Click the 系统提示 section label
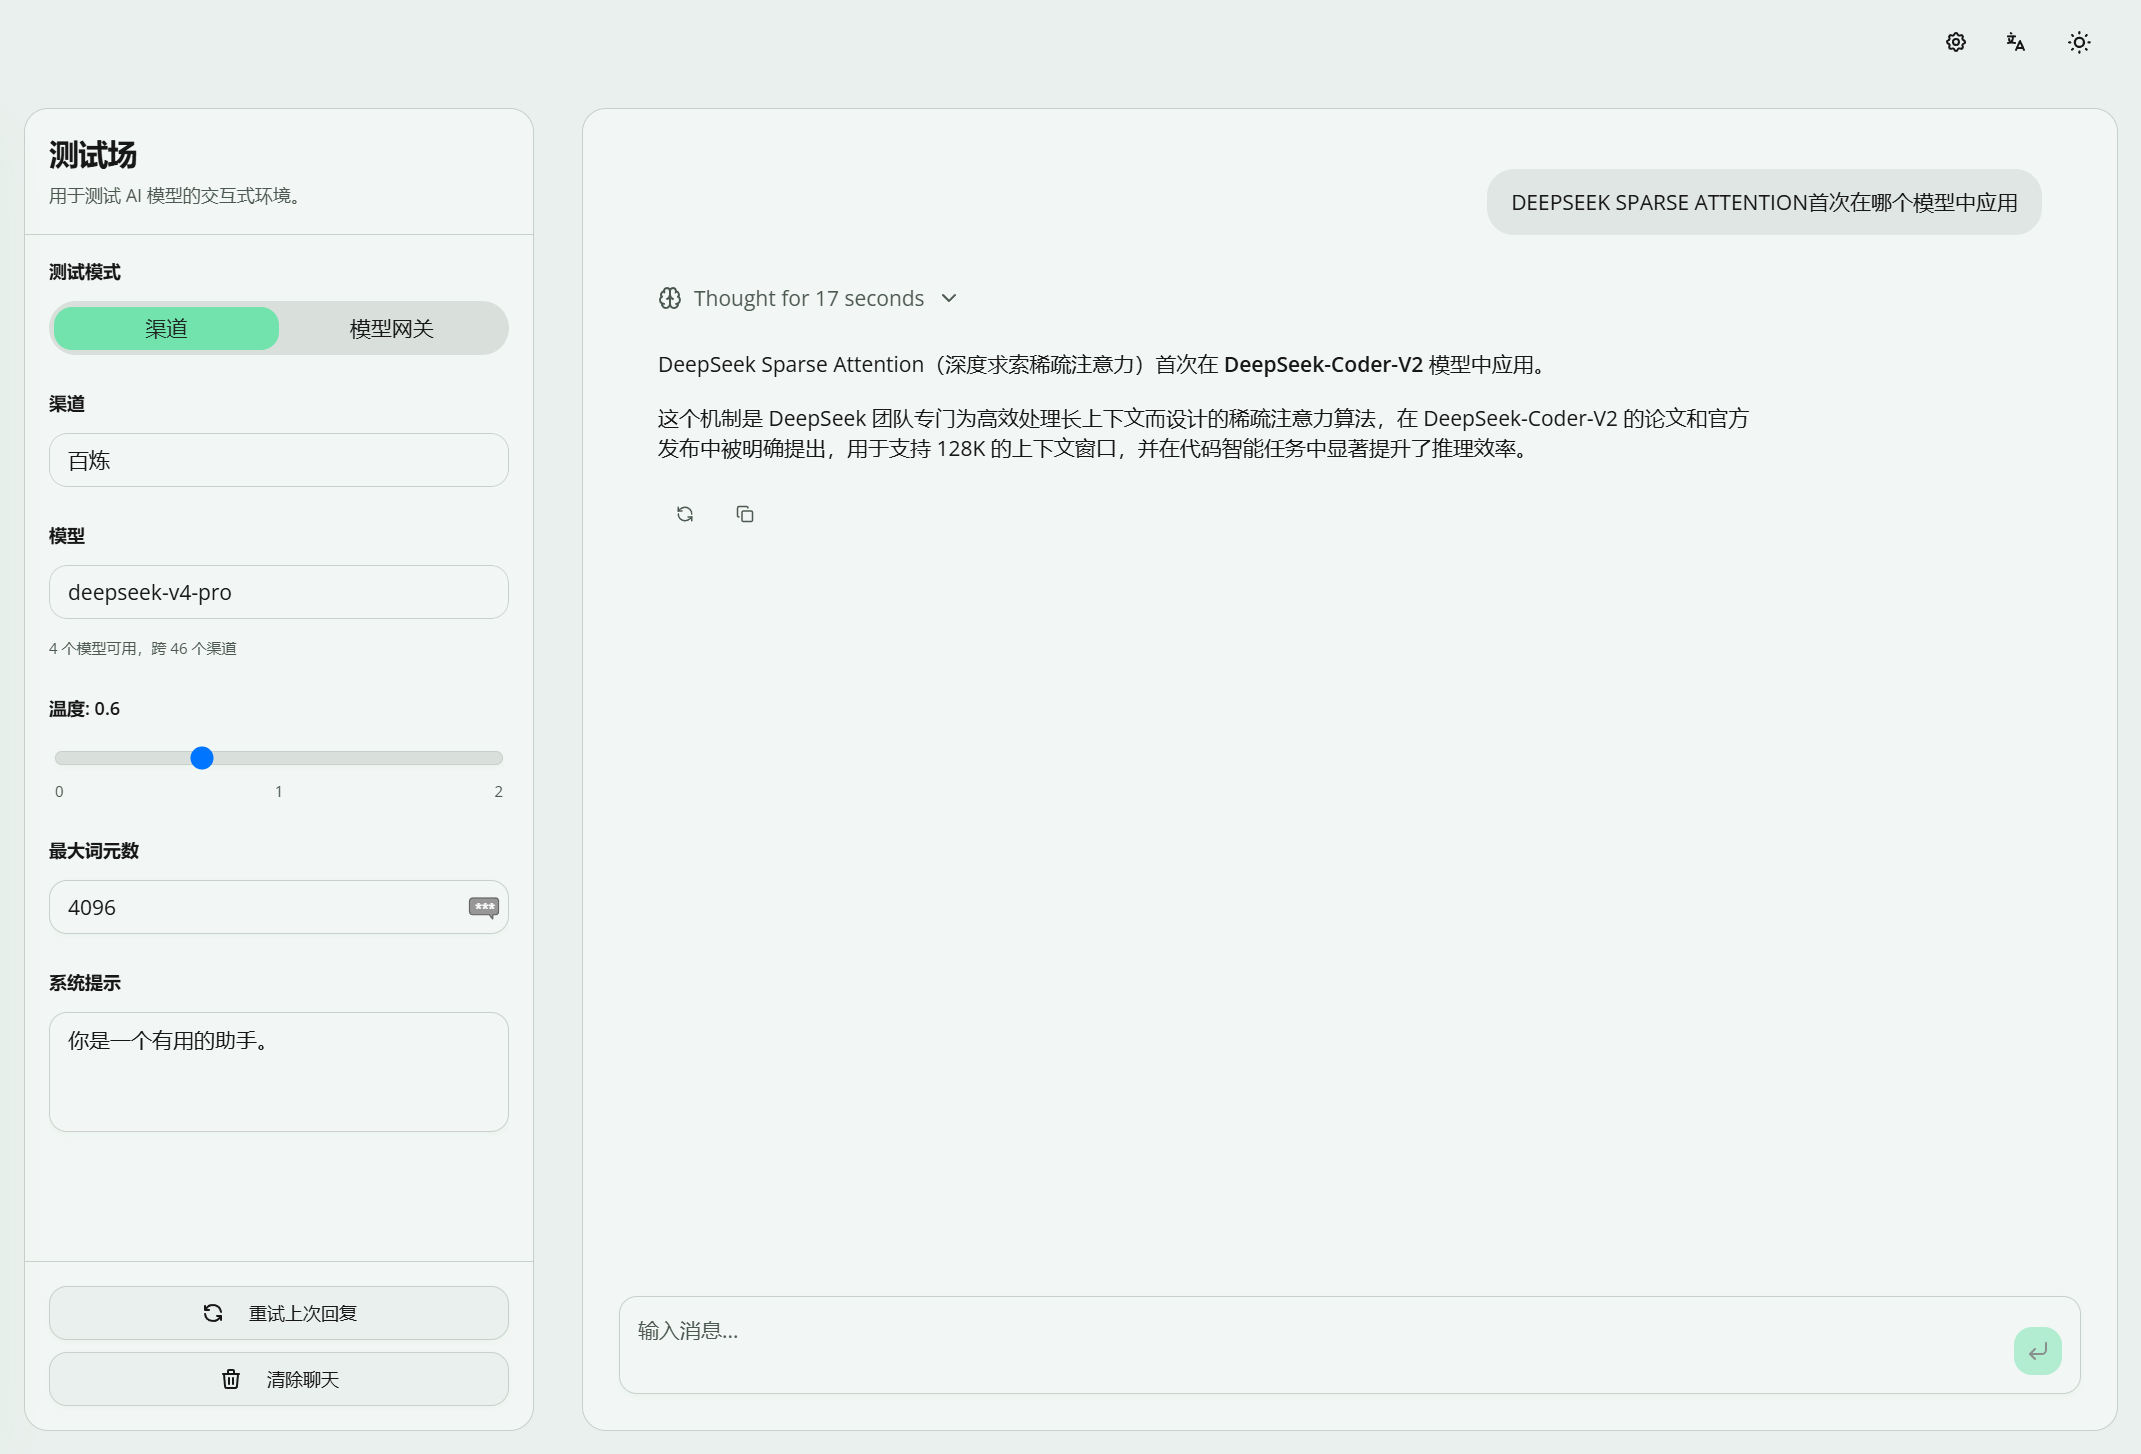2141x1454 pixels. (x=85, y=983)
